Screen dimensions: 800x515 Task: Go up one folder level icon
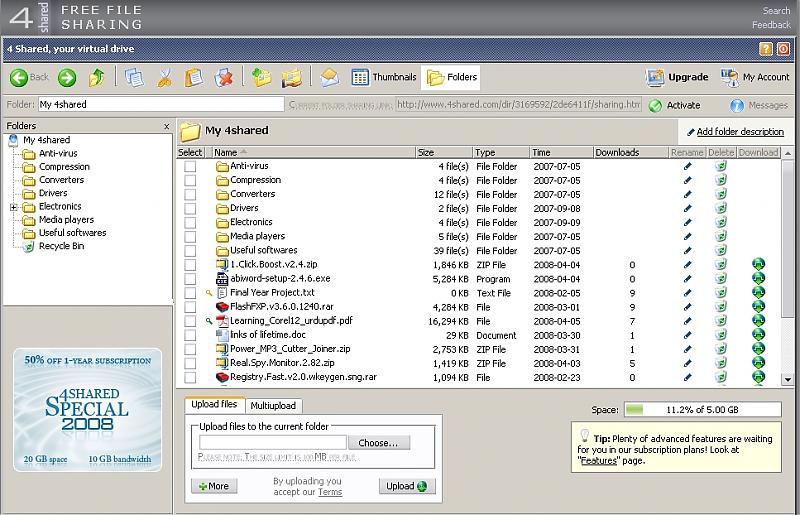point(96,78)
